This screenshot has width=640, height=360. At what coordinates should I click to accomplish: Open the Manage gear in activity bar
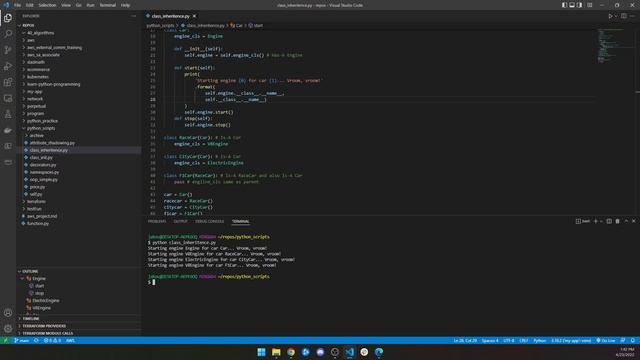[8, 329]
